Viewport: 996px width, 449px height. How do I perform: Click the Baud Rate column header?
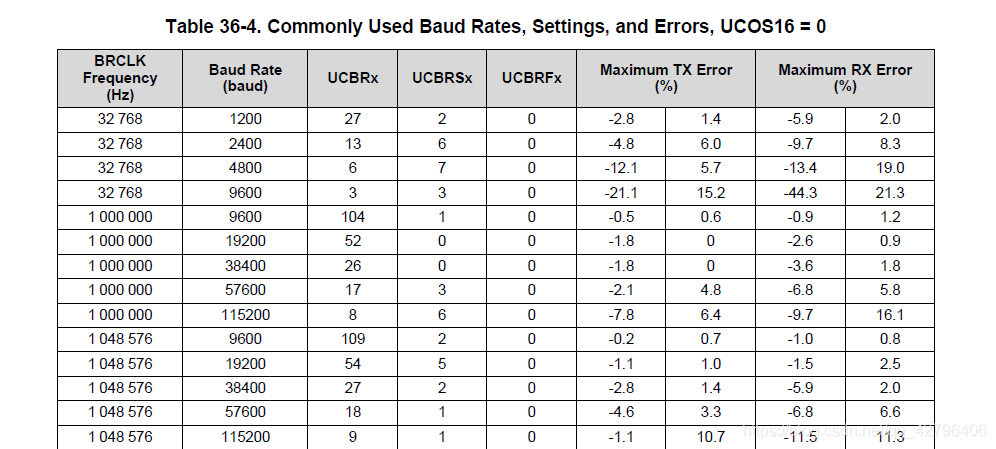tap(245, 78)
